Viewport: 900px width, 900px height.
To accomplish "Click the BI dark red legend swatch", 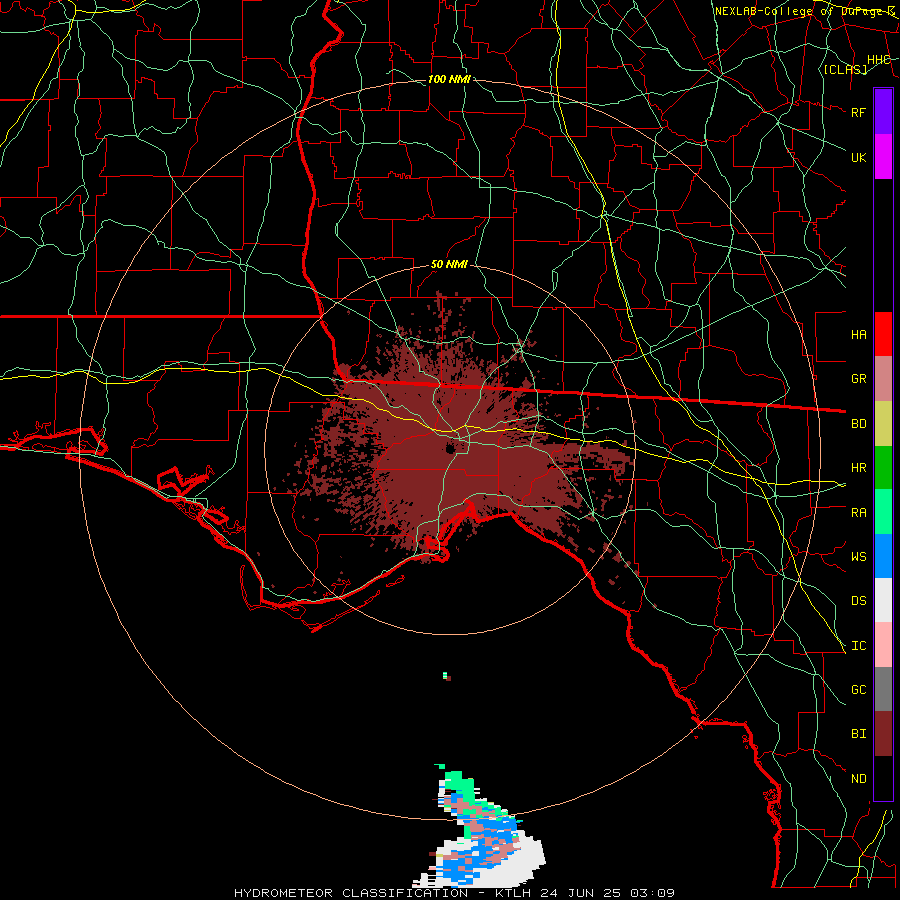I will point(883,734).
